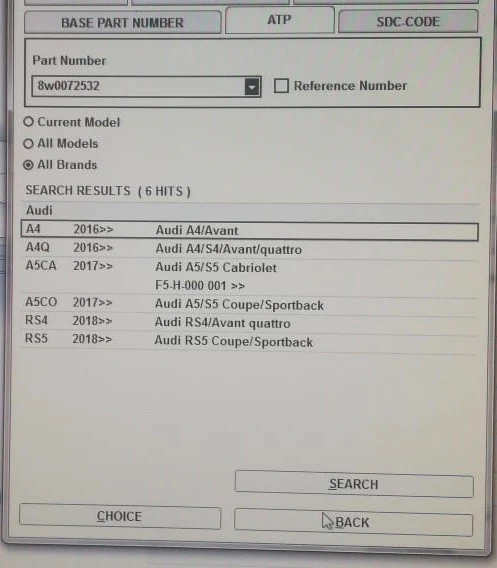The width and height of the screenshot is (497, 568).
Task: Click the SEARCH button
Action: [354, 484]
